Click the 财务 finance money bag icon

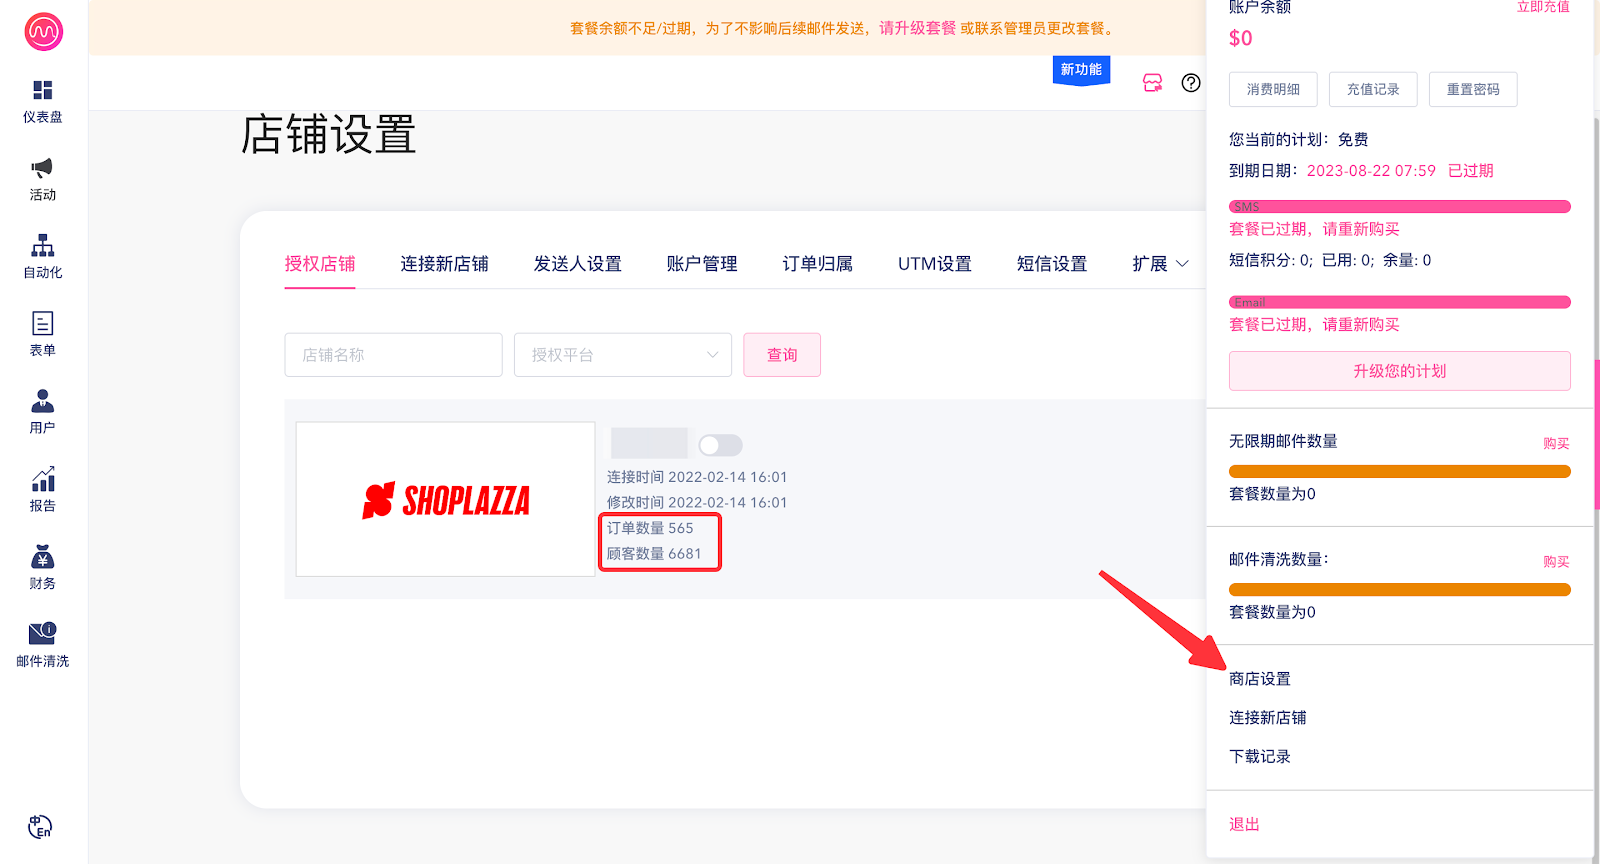click(42, 557)
